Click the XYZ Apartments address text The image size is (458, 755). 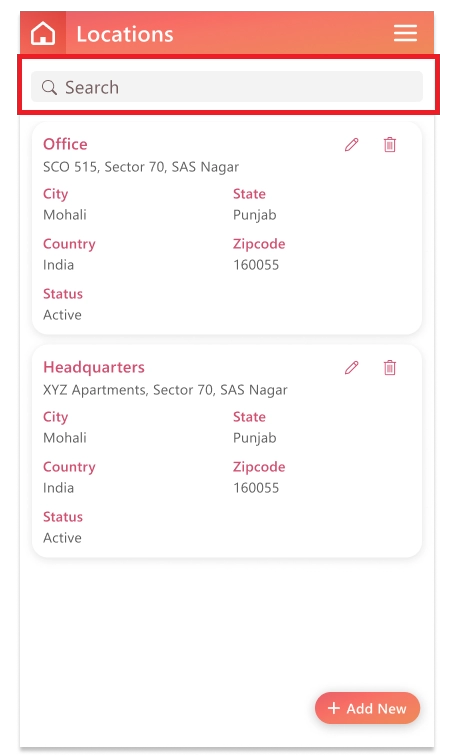(x=165, y=390)
